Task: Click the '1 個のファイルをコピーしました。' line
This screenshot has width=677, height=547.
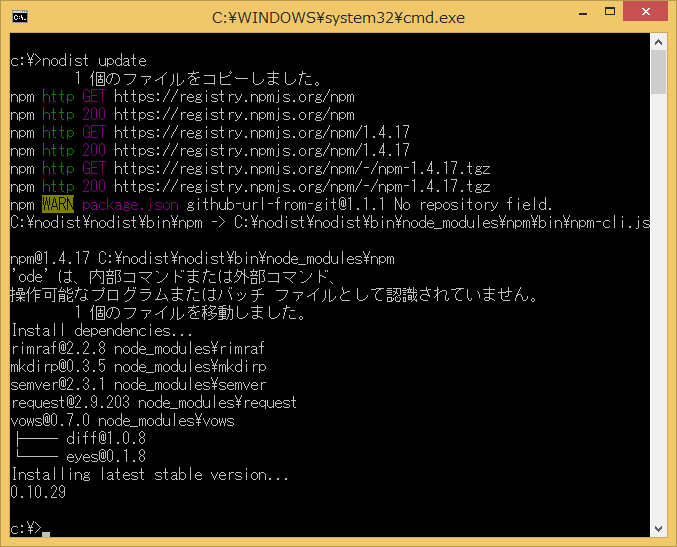Action: coord(199,79)
